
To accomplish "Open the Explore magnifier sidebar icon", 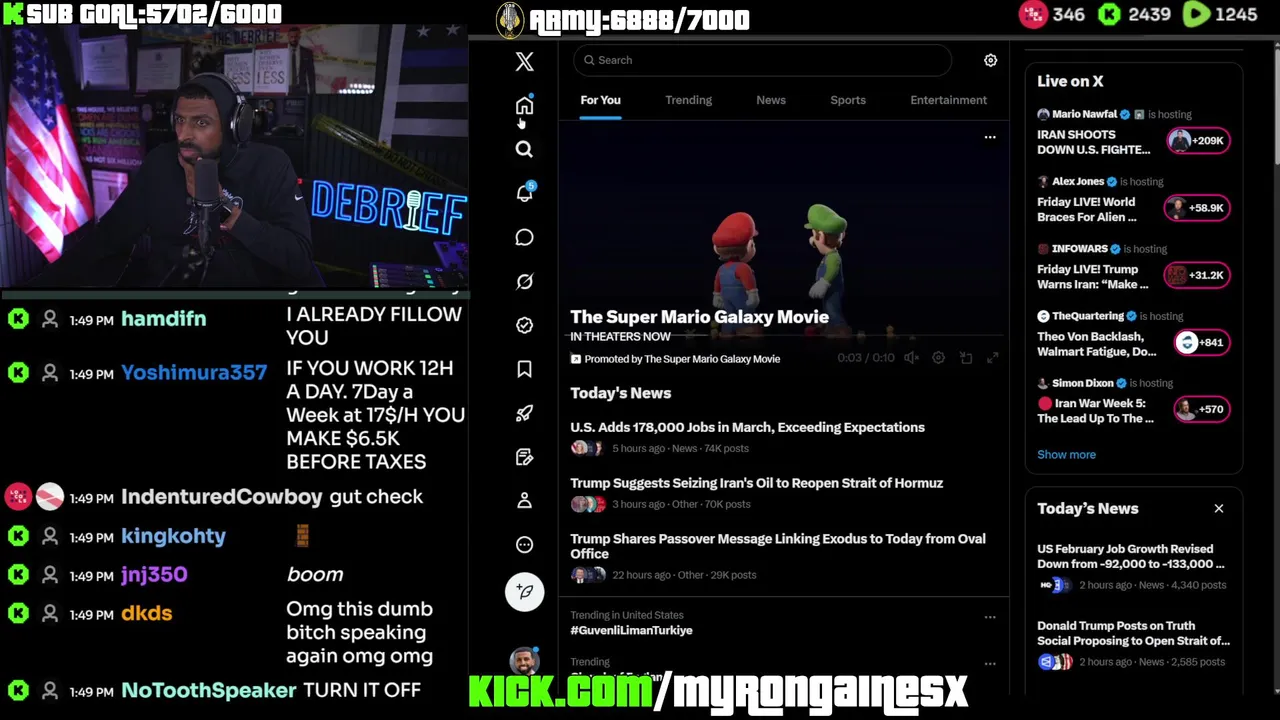I will (524, 149).
